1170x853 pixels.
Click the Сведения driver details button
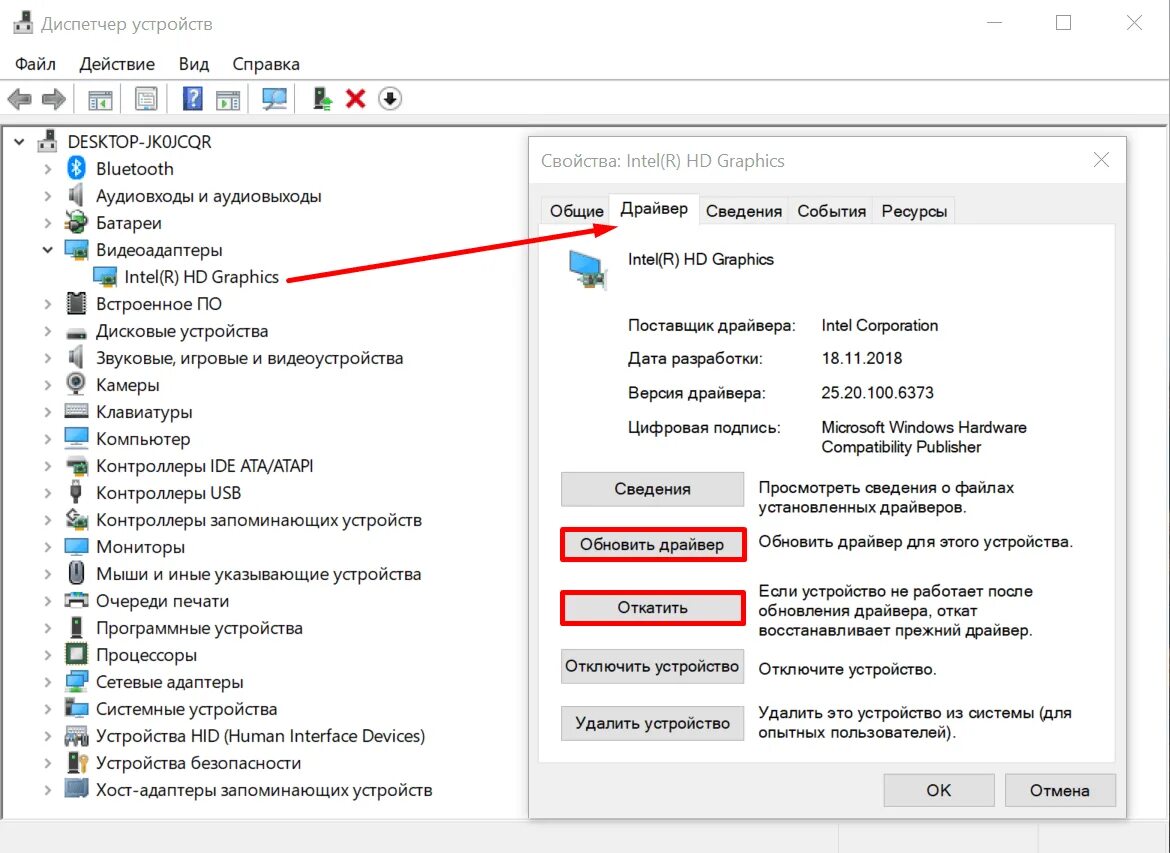[x=652, y=489]
